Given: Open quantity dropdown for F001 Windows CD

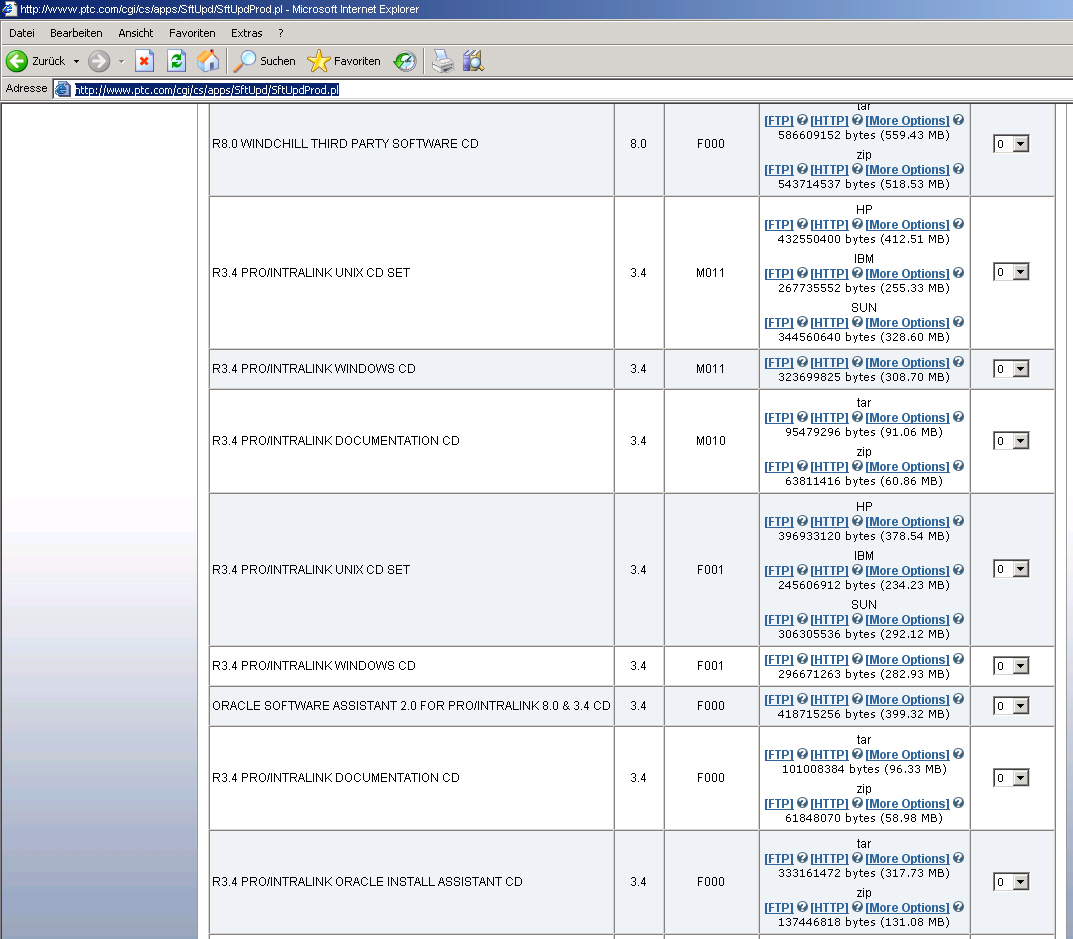Looking at the screenshot, I should click(1020, 666).
